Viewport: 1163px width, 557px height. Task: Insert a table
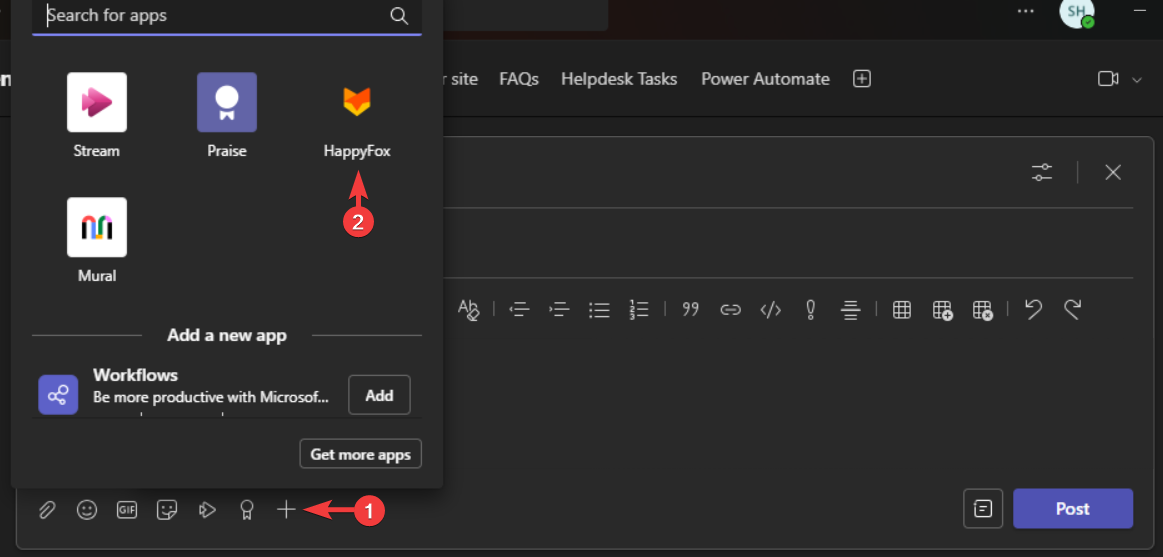click(x=902, y=309)
